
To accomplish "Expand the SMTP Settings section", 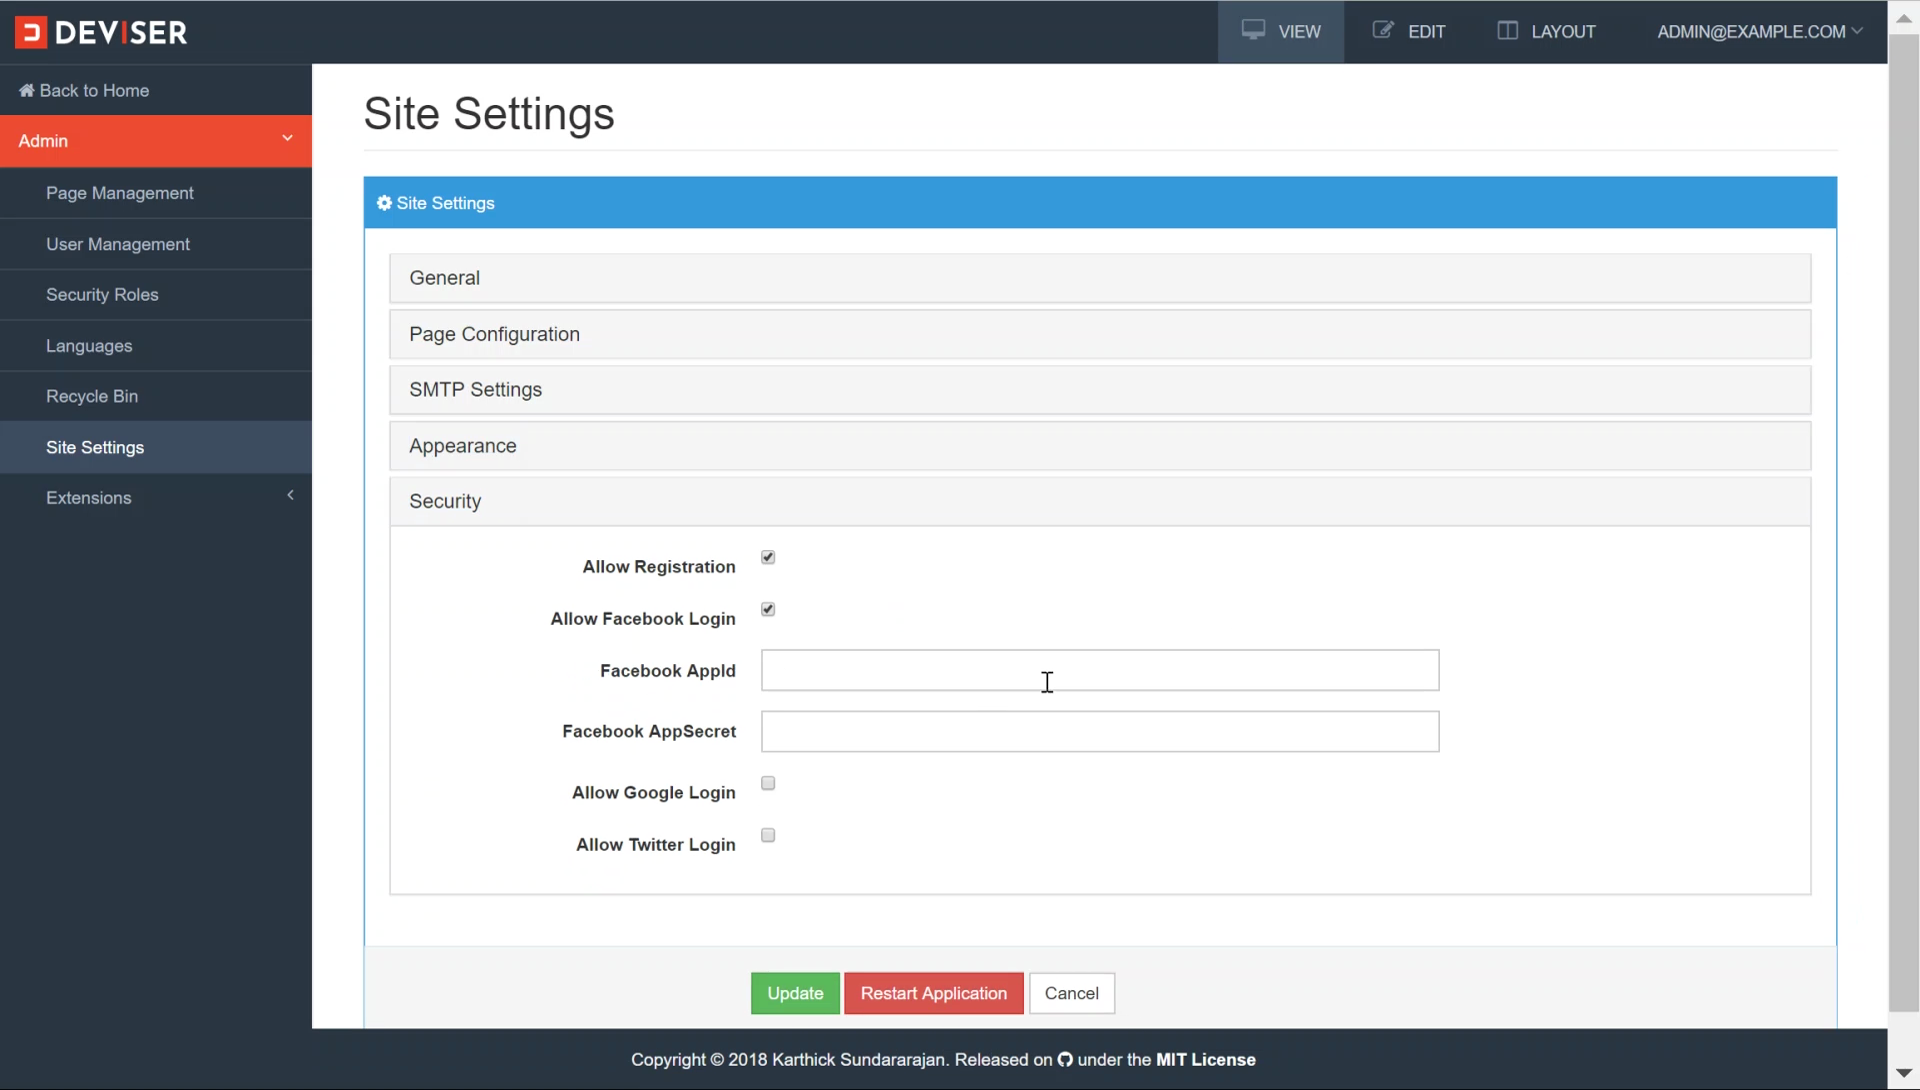I will (476, 390).
